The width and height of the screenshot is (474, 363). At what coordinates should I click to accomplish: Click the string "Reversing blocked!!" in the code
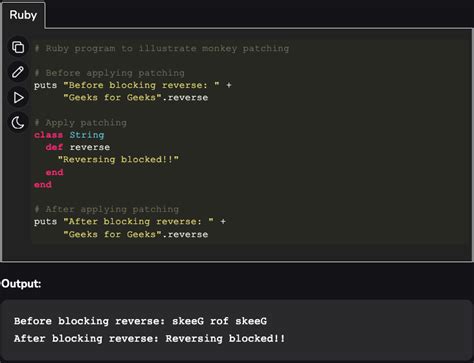(x=118, y=160)
